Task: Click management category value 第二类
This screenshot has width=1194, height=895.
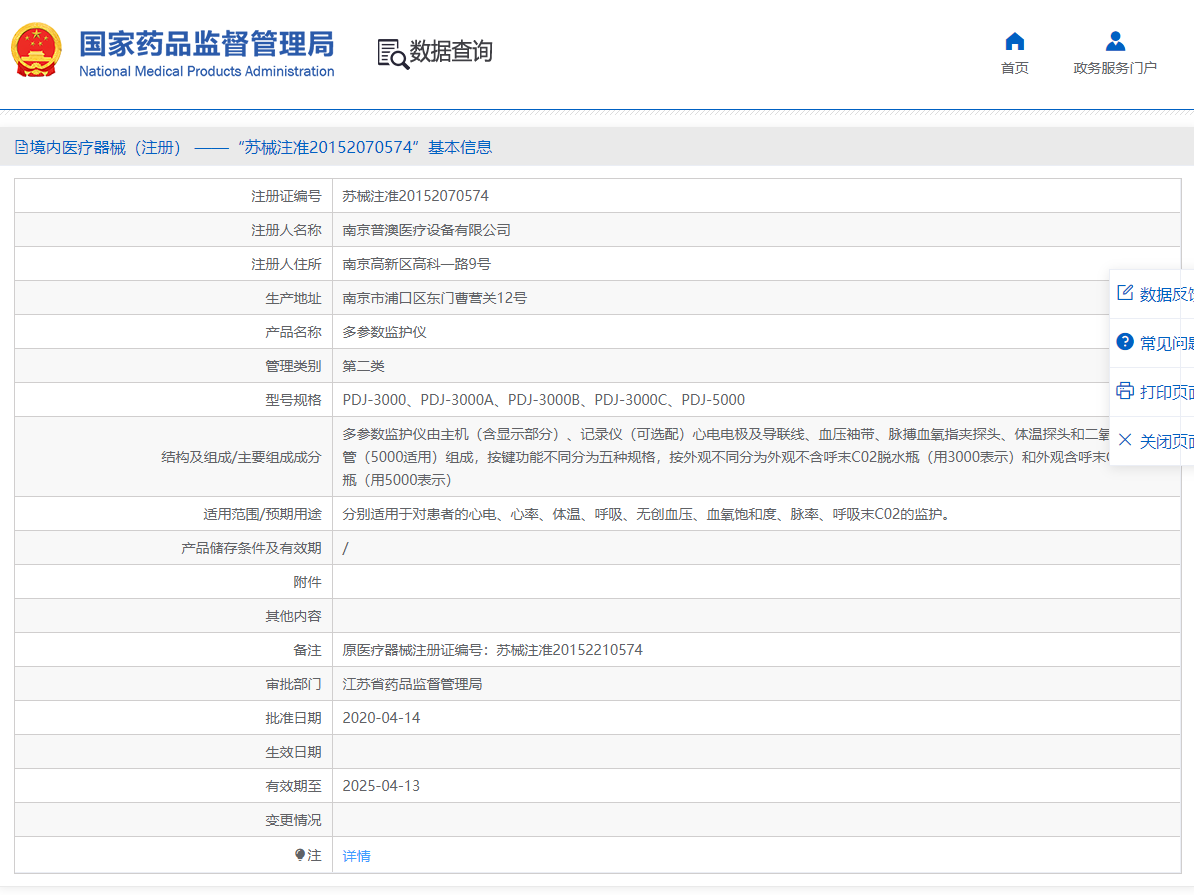Action: click(363, 366)
